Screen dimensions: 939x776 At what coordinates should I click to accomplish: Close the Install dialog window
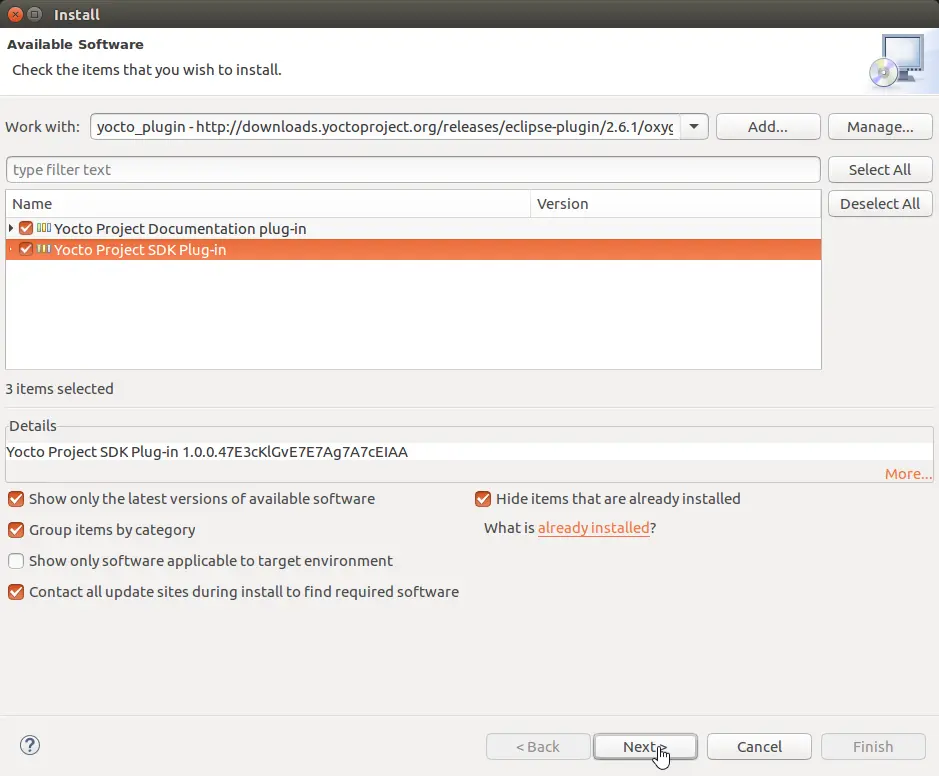(x=15, y=15)
